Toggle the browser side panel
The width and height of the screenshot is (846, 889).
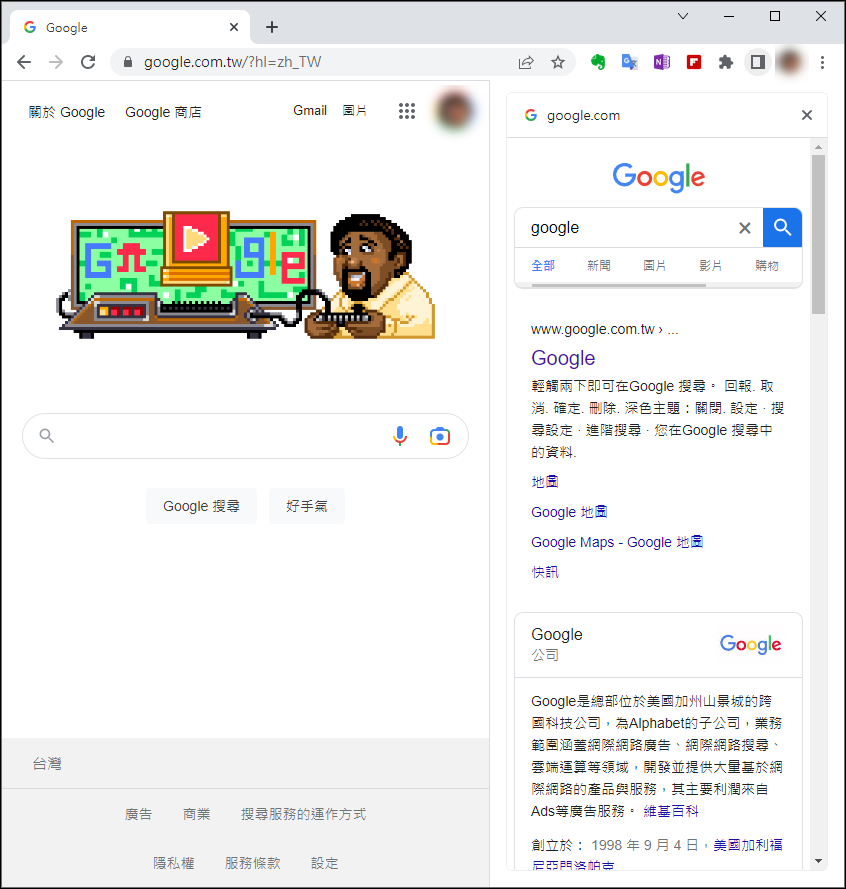coord(758,62)
